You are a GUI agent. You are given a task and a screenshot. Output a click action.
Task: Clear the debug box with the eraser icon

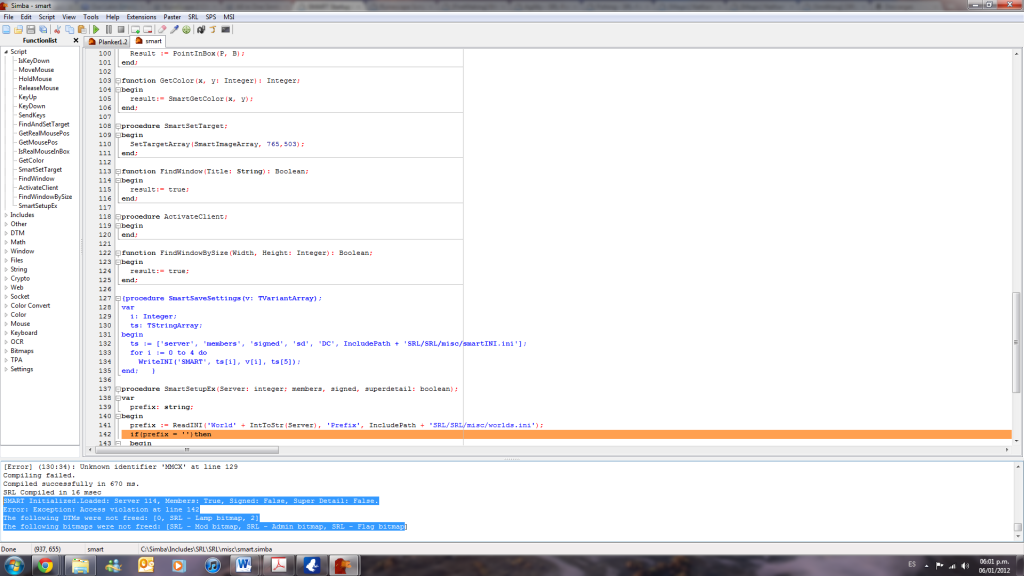[161, 29]
